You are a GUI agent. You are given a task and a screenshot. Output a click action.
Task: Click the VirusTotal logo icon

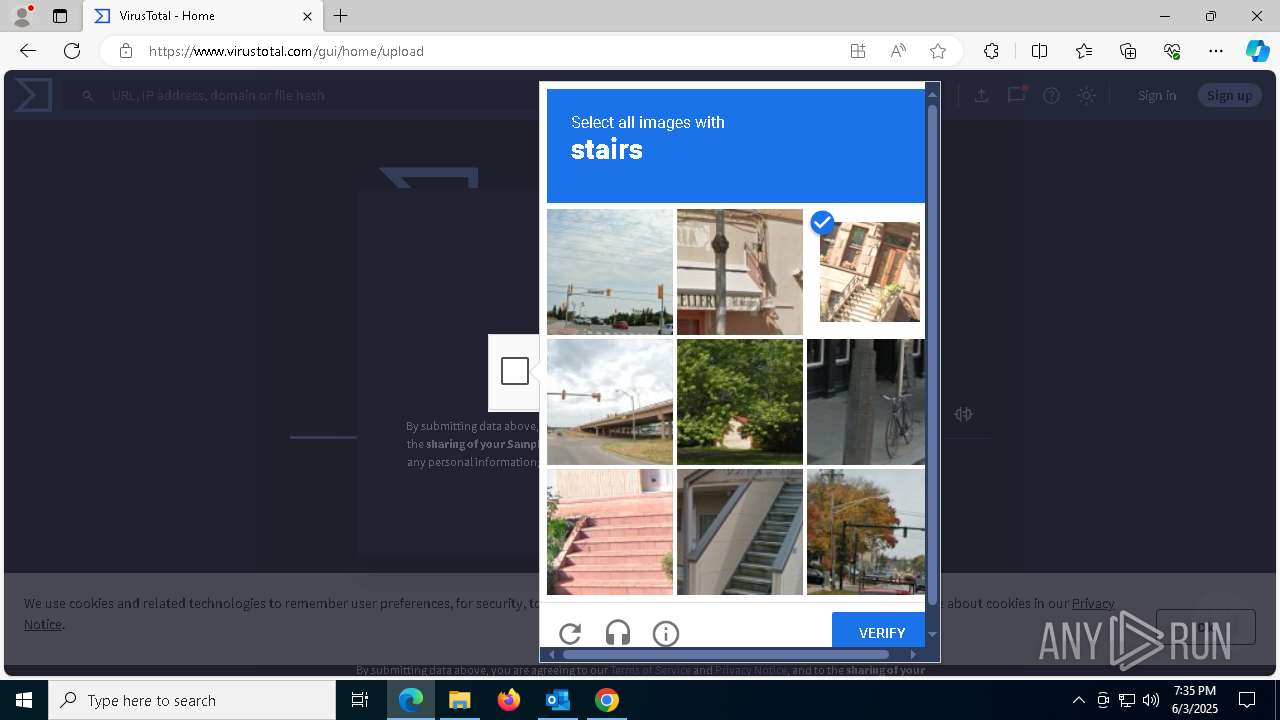(x=33, y=95)
